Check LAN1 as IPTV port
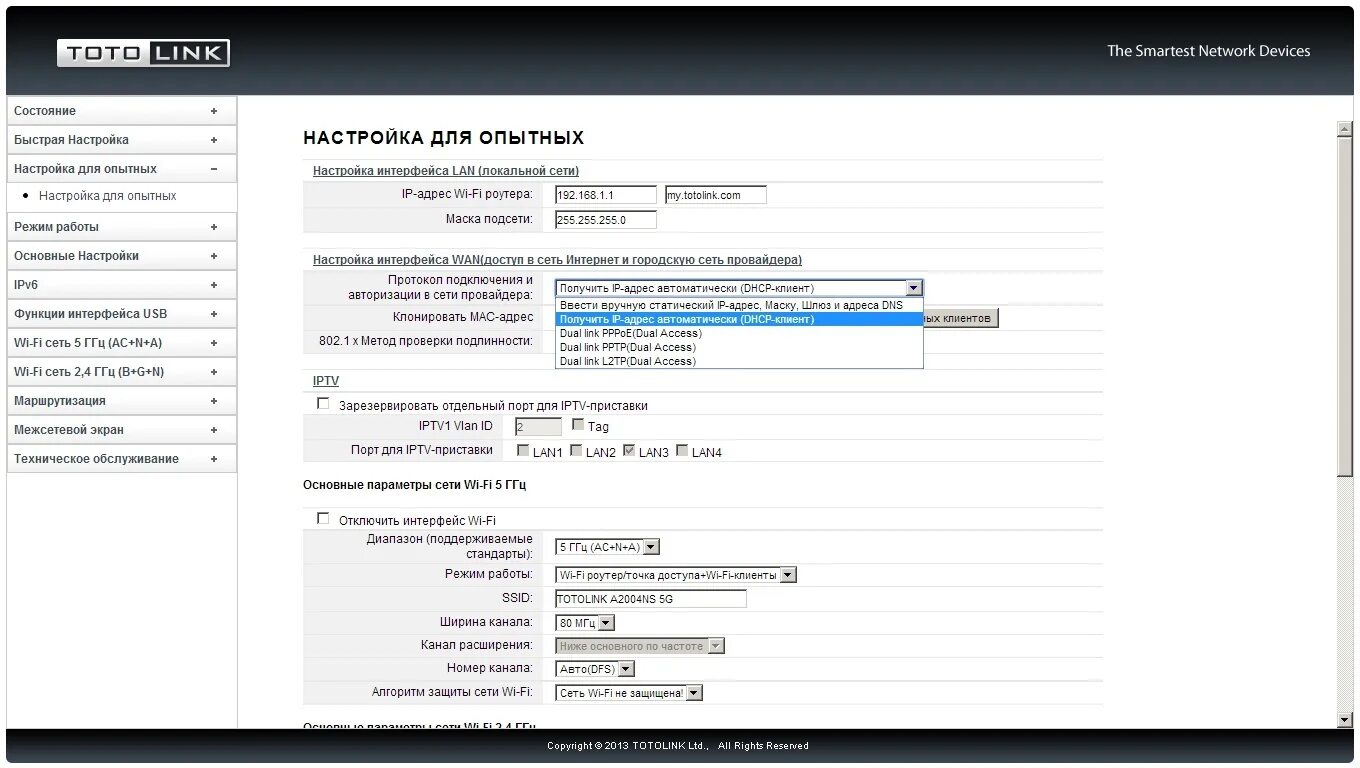The height and width of the screenshot is (768, 1360). coord(523,451)
